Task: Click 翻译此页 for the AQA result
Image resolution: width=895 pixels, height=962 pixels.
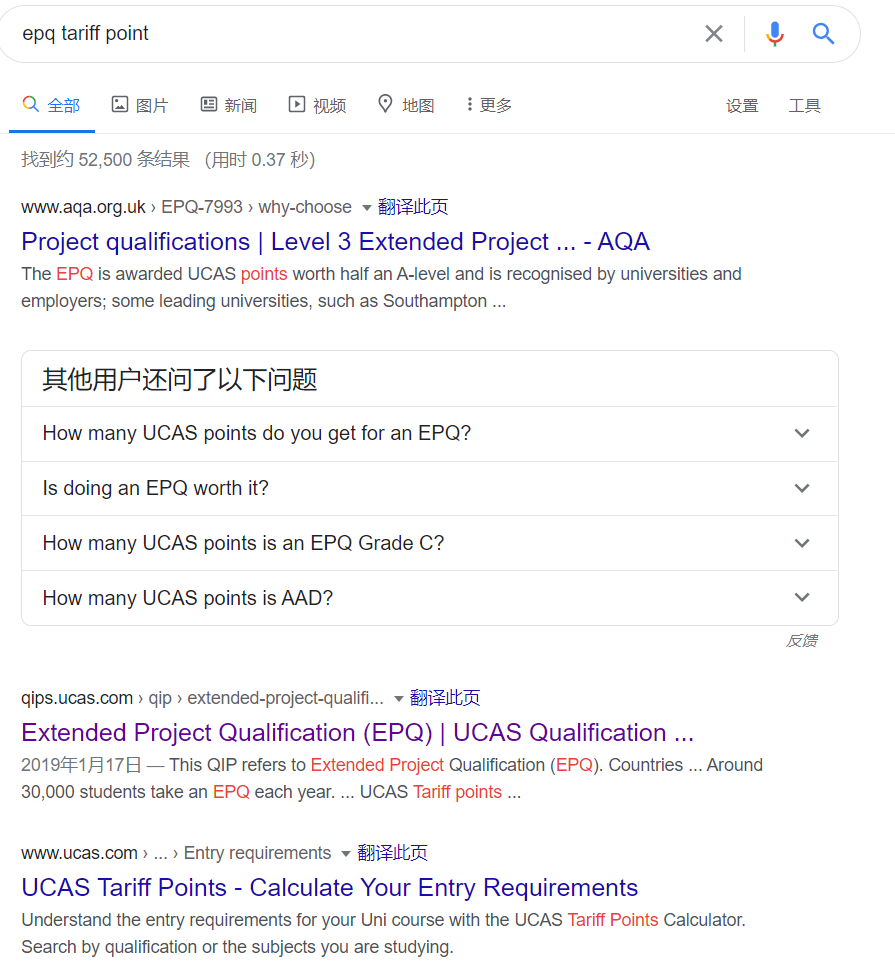Action: click(x=413, y=207)
